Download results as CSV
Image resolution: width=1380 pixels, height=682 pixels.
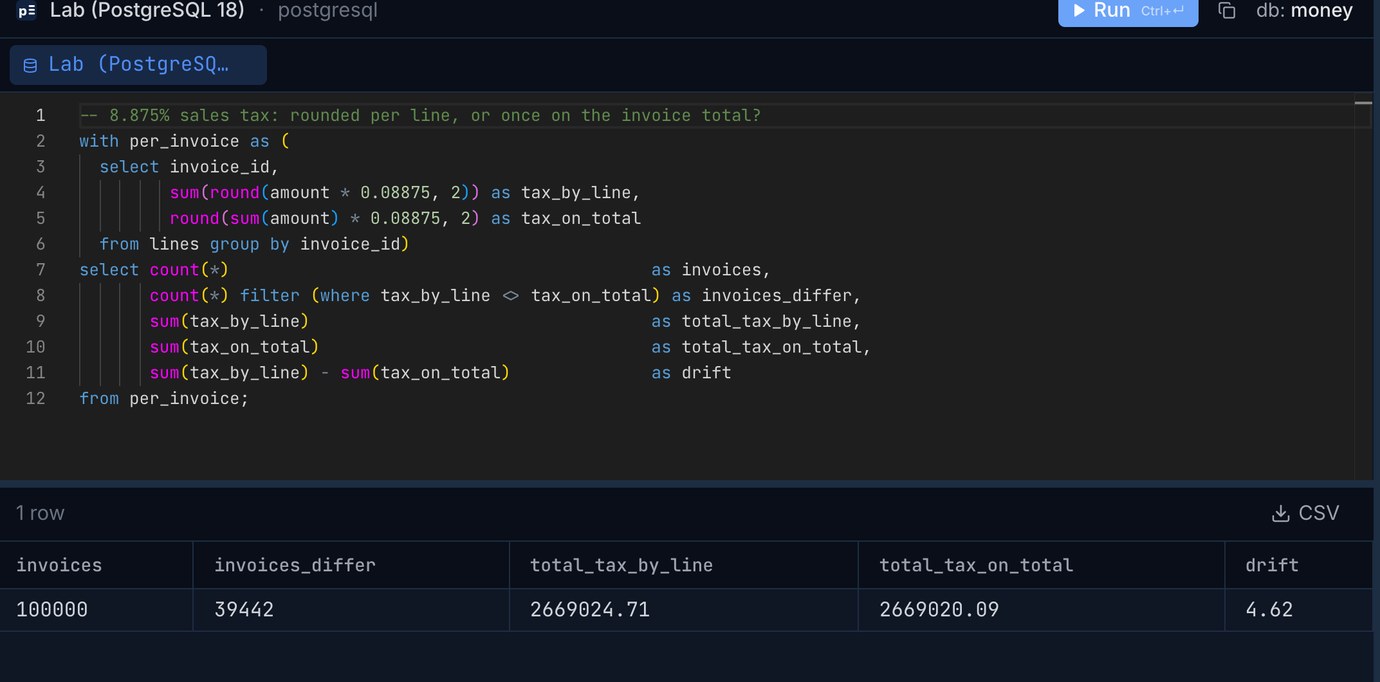click(1305, 513)
